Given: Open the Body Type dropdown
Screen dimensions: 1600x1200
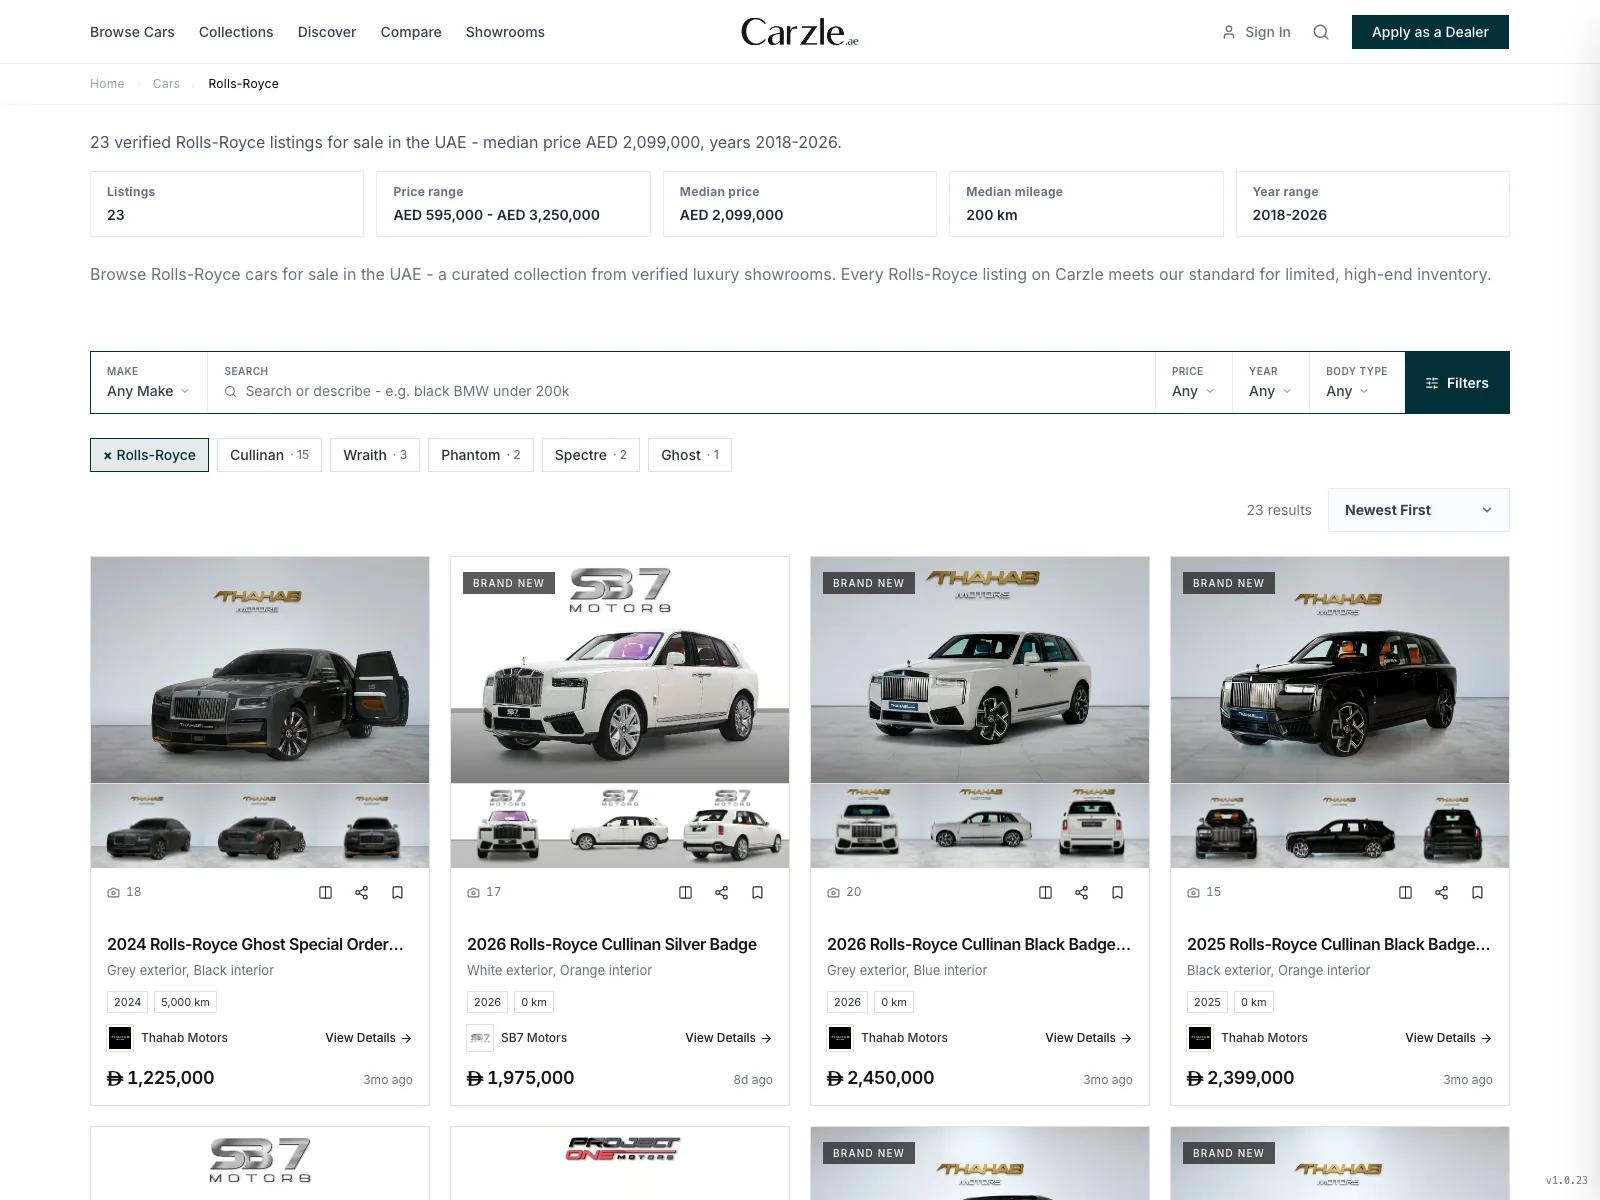Looking at the screenshot, I should click(1356, 383).
